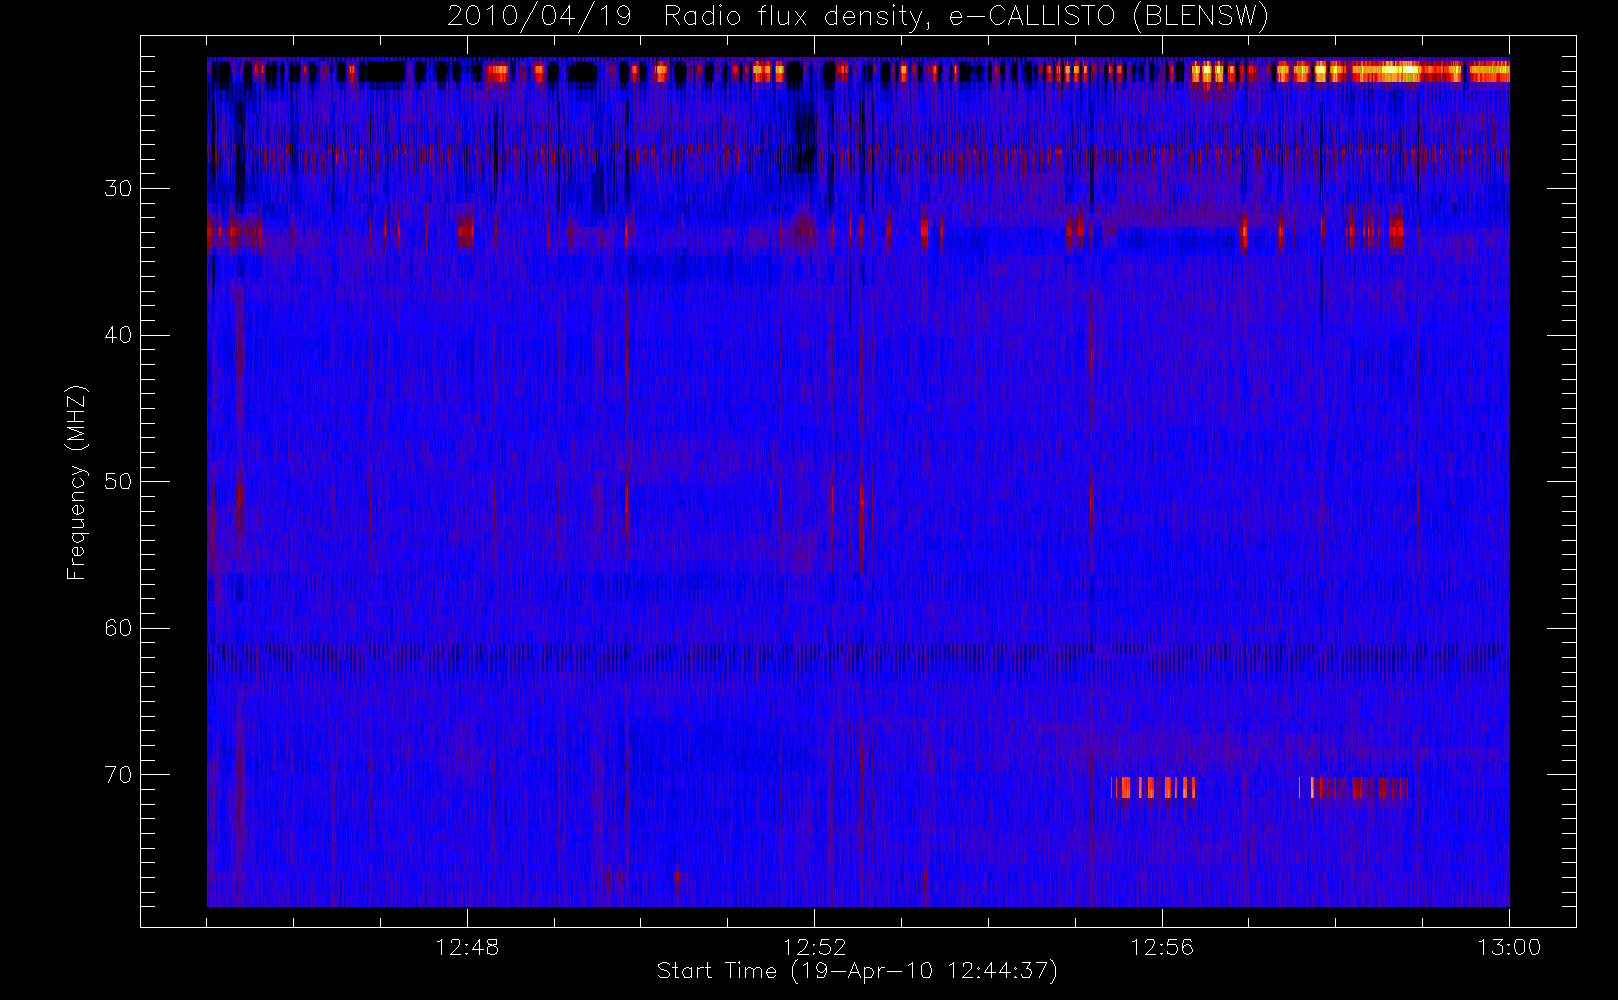Click the orange burst near 71 MHz after 12:55

(1154, 788)
